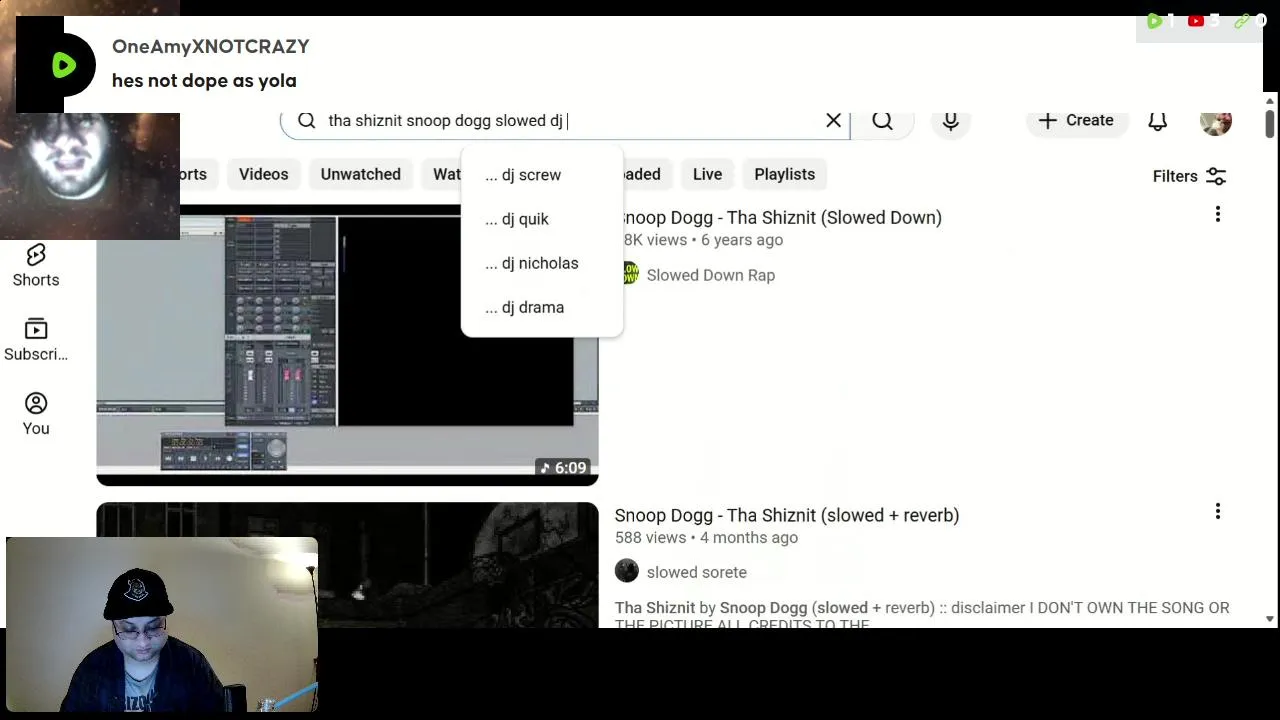The width and height of the screenshot is (1280, 720).
Task: Open more options for Slowed Down video
Action: pos(1218,214)
